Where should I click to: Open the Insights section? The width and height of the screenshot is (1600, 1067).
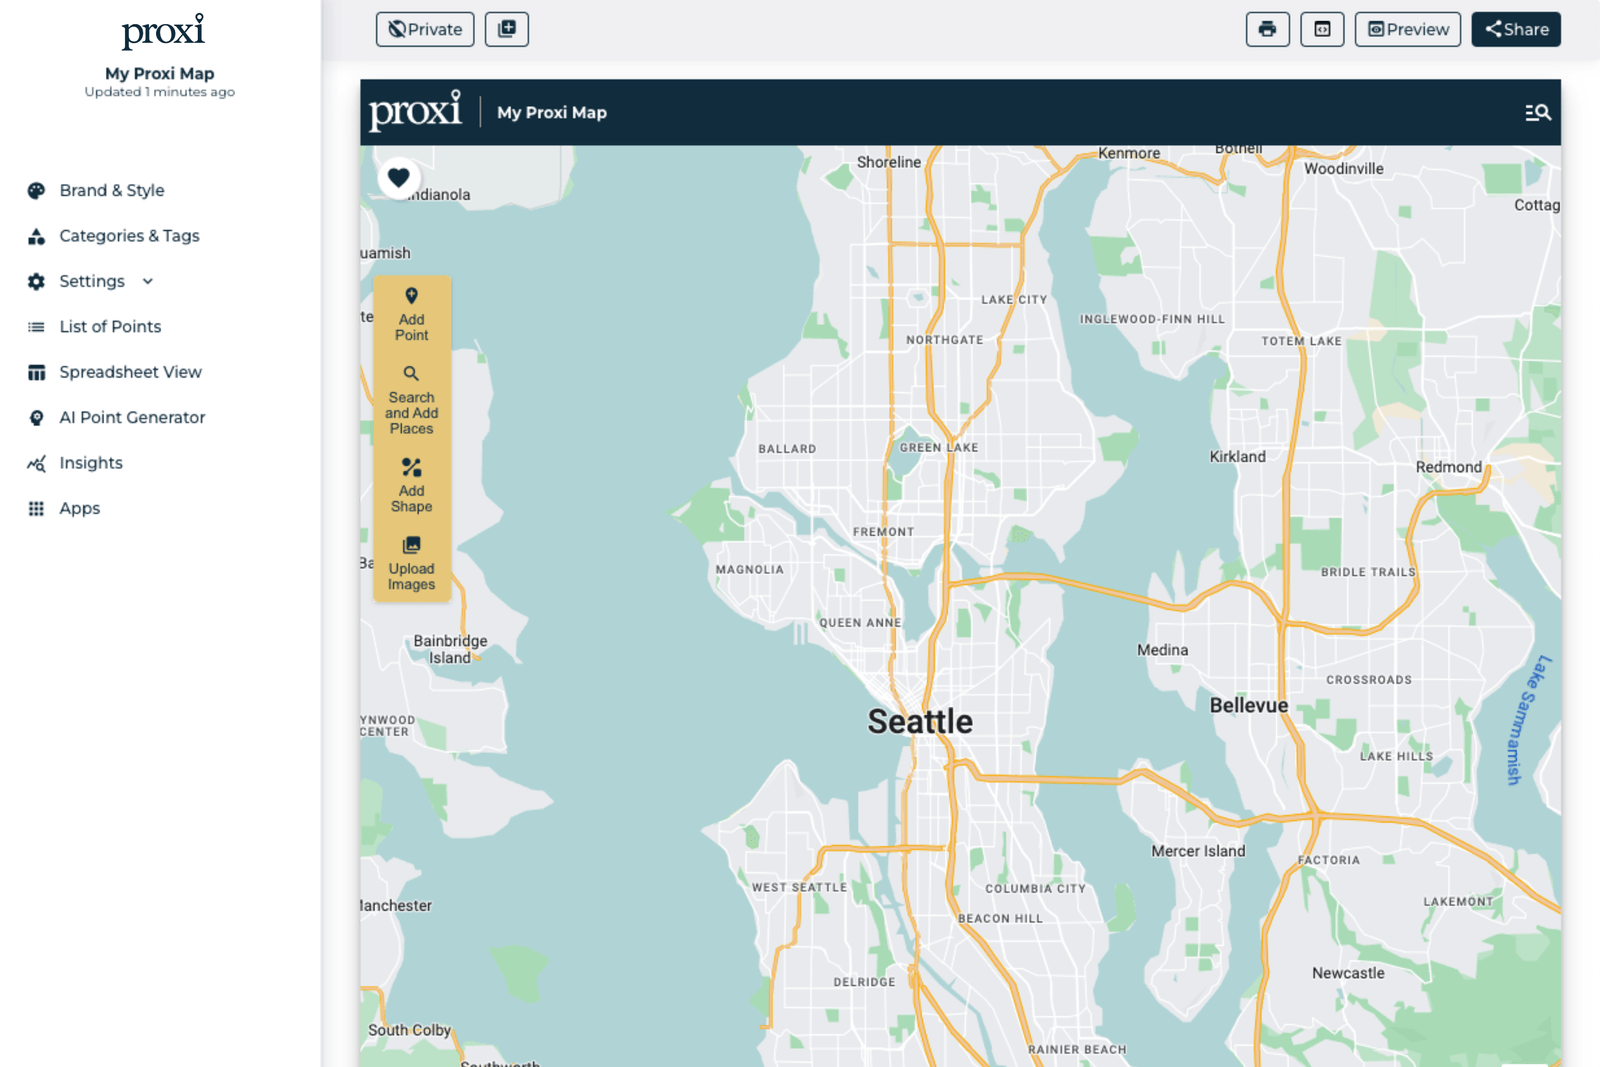tap(90, 462)
